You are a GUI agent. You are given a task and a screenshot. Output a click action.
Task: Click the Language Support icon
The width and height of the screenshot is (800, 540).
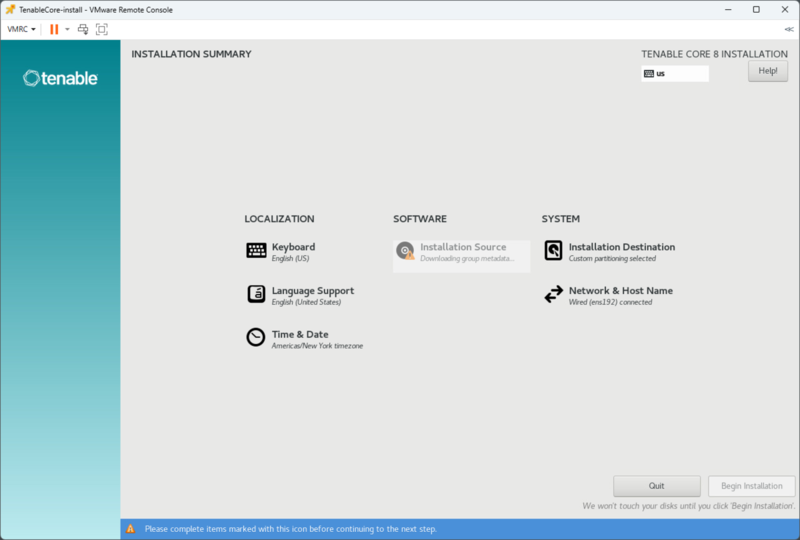[256, 294]
